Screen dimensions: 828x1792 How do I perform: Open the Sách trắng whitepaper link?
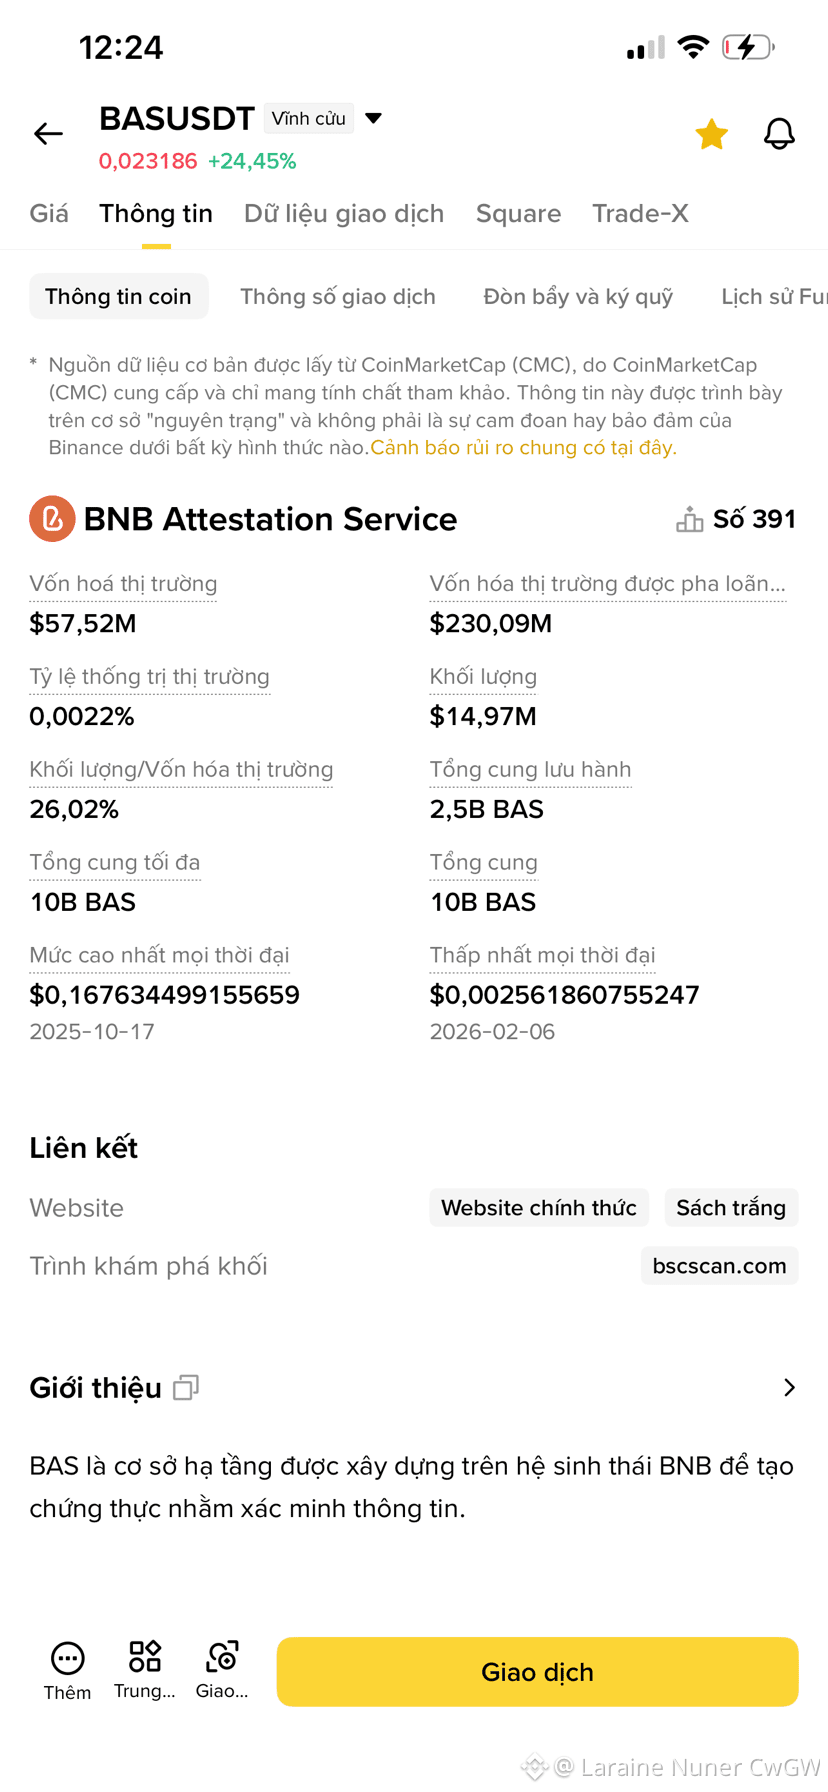tap(731, 1208)
